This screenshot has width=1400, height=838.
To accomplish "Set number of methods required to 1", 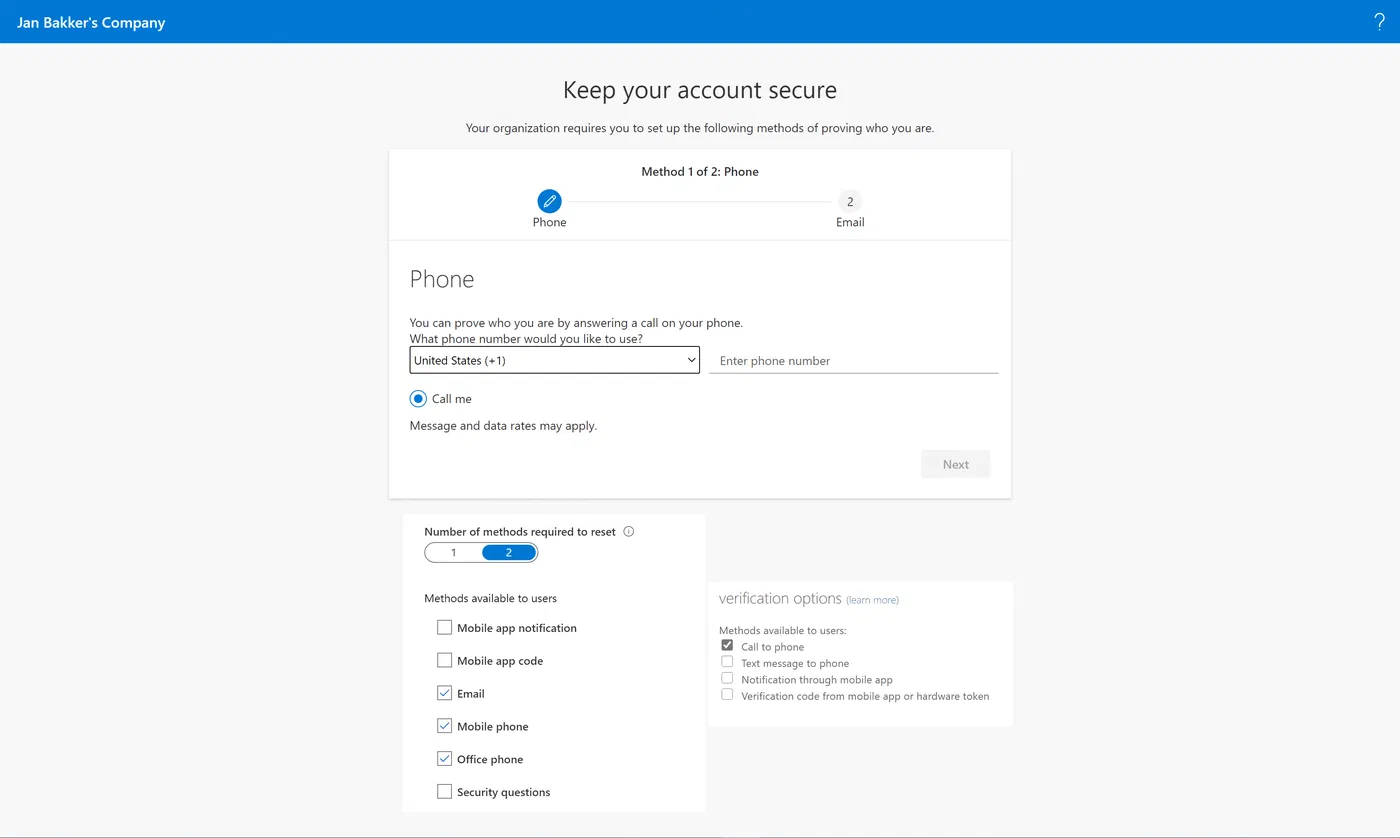I will click(x=453, y=553).
